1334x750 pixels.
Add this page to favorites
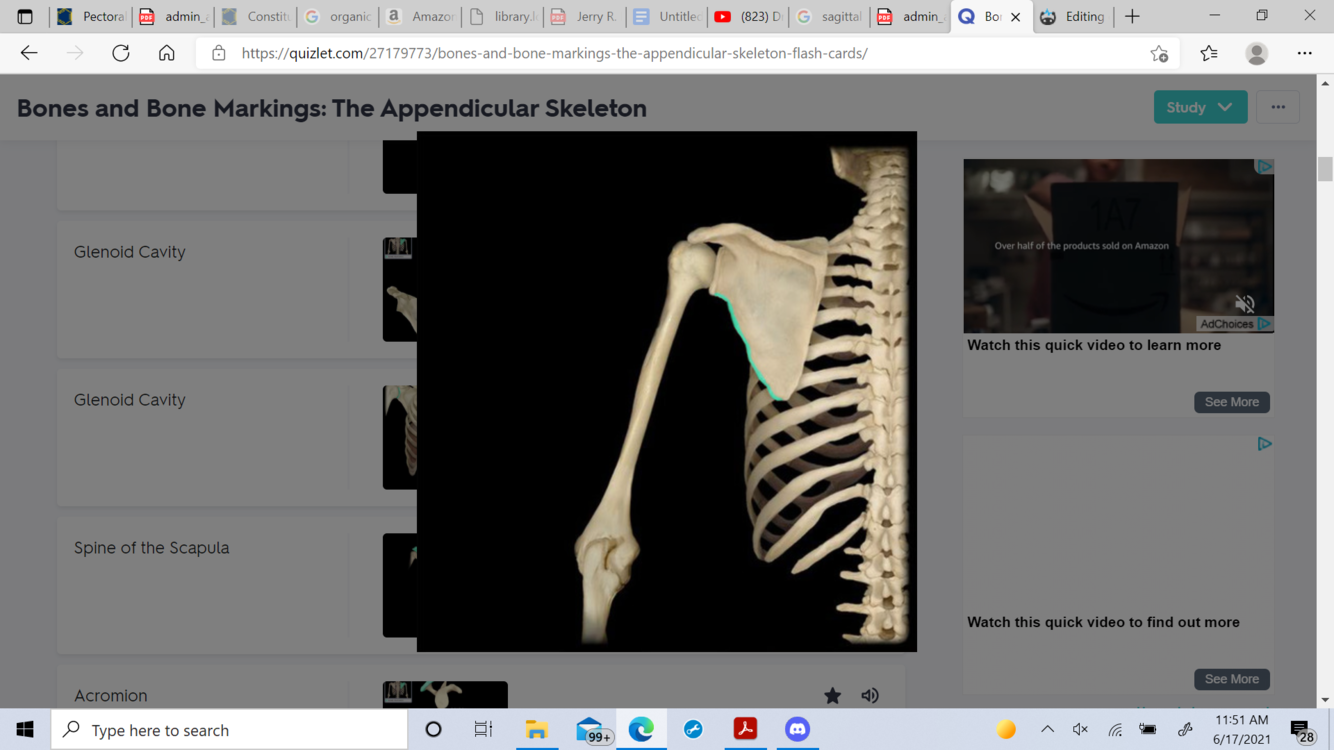coord(1159,53)
